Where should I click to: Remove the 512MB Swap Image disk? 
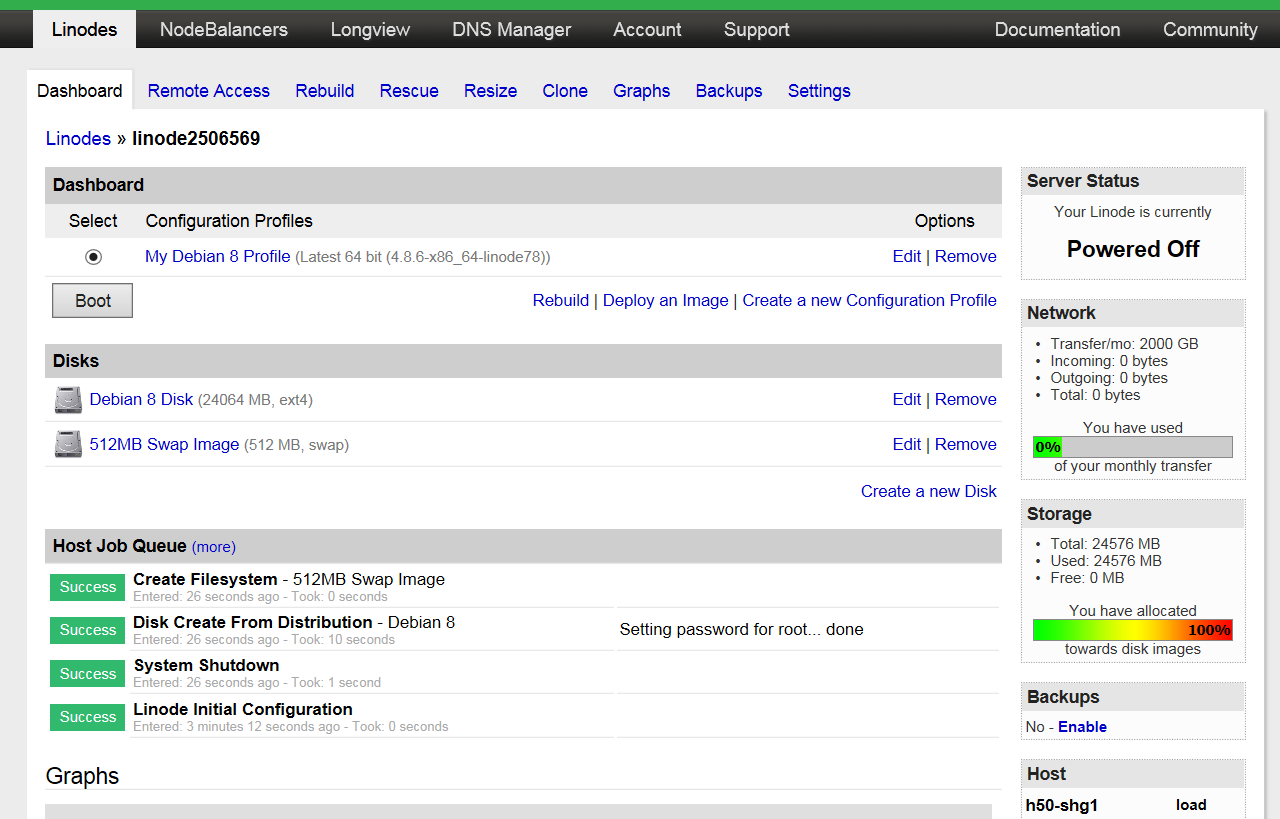click(x=966, y=445)
